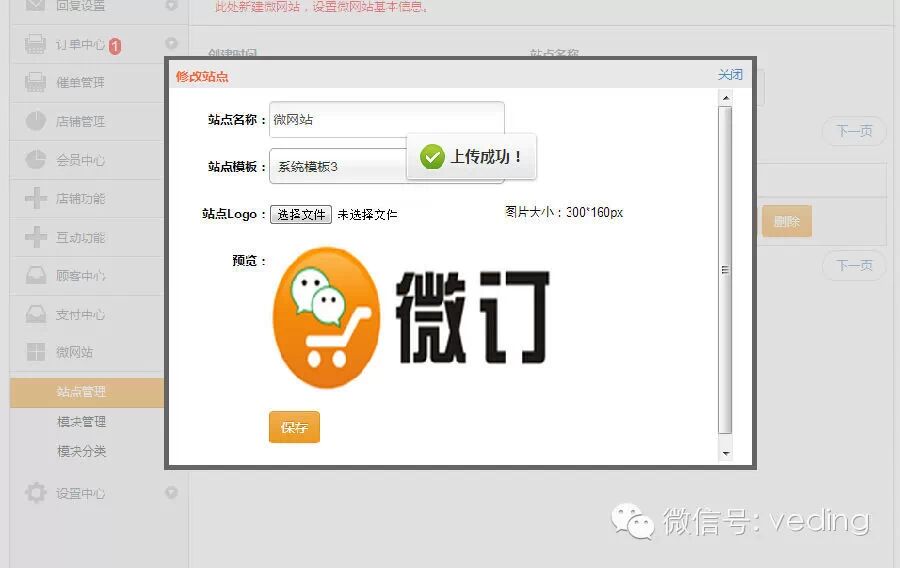Click the 店铺管理 pie icon

pyautogui.click(x=36, y=121)
